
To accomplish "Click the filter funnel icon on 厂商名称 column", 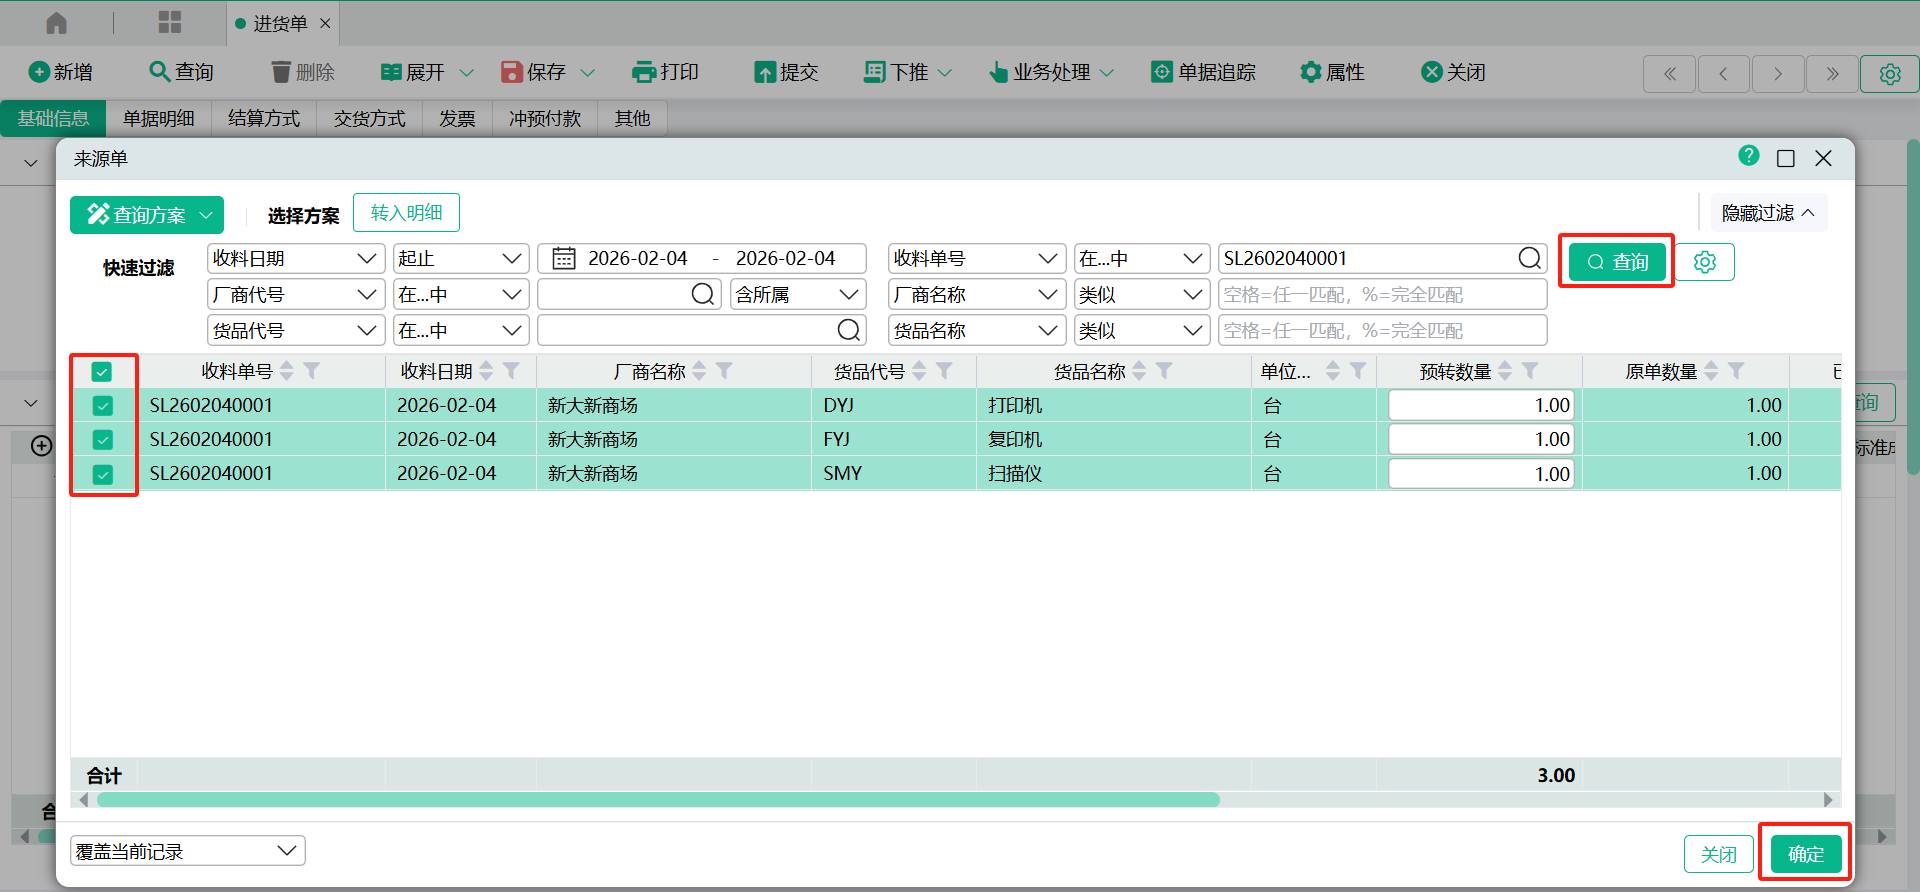I will (x=725, y=371).
